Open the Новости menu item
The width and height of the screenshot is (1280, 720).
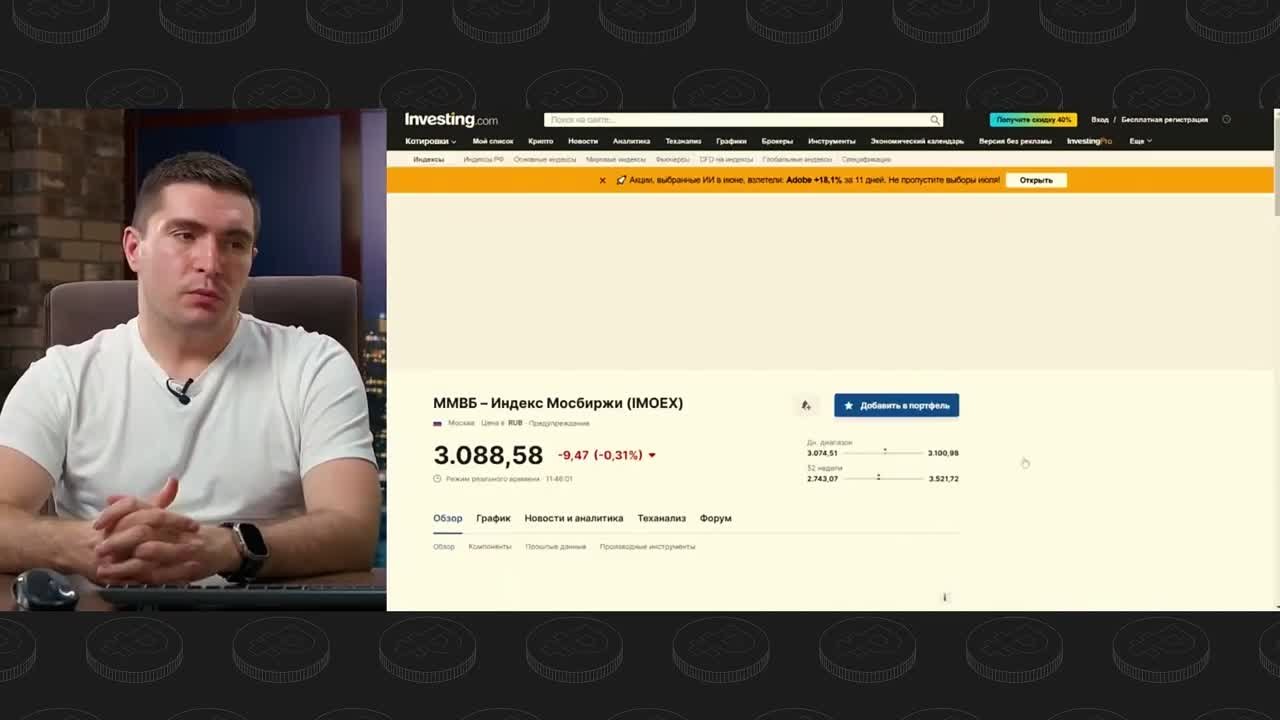[583, 141]
